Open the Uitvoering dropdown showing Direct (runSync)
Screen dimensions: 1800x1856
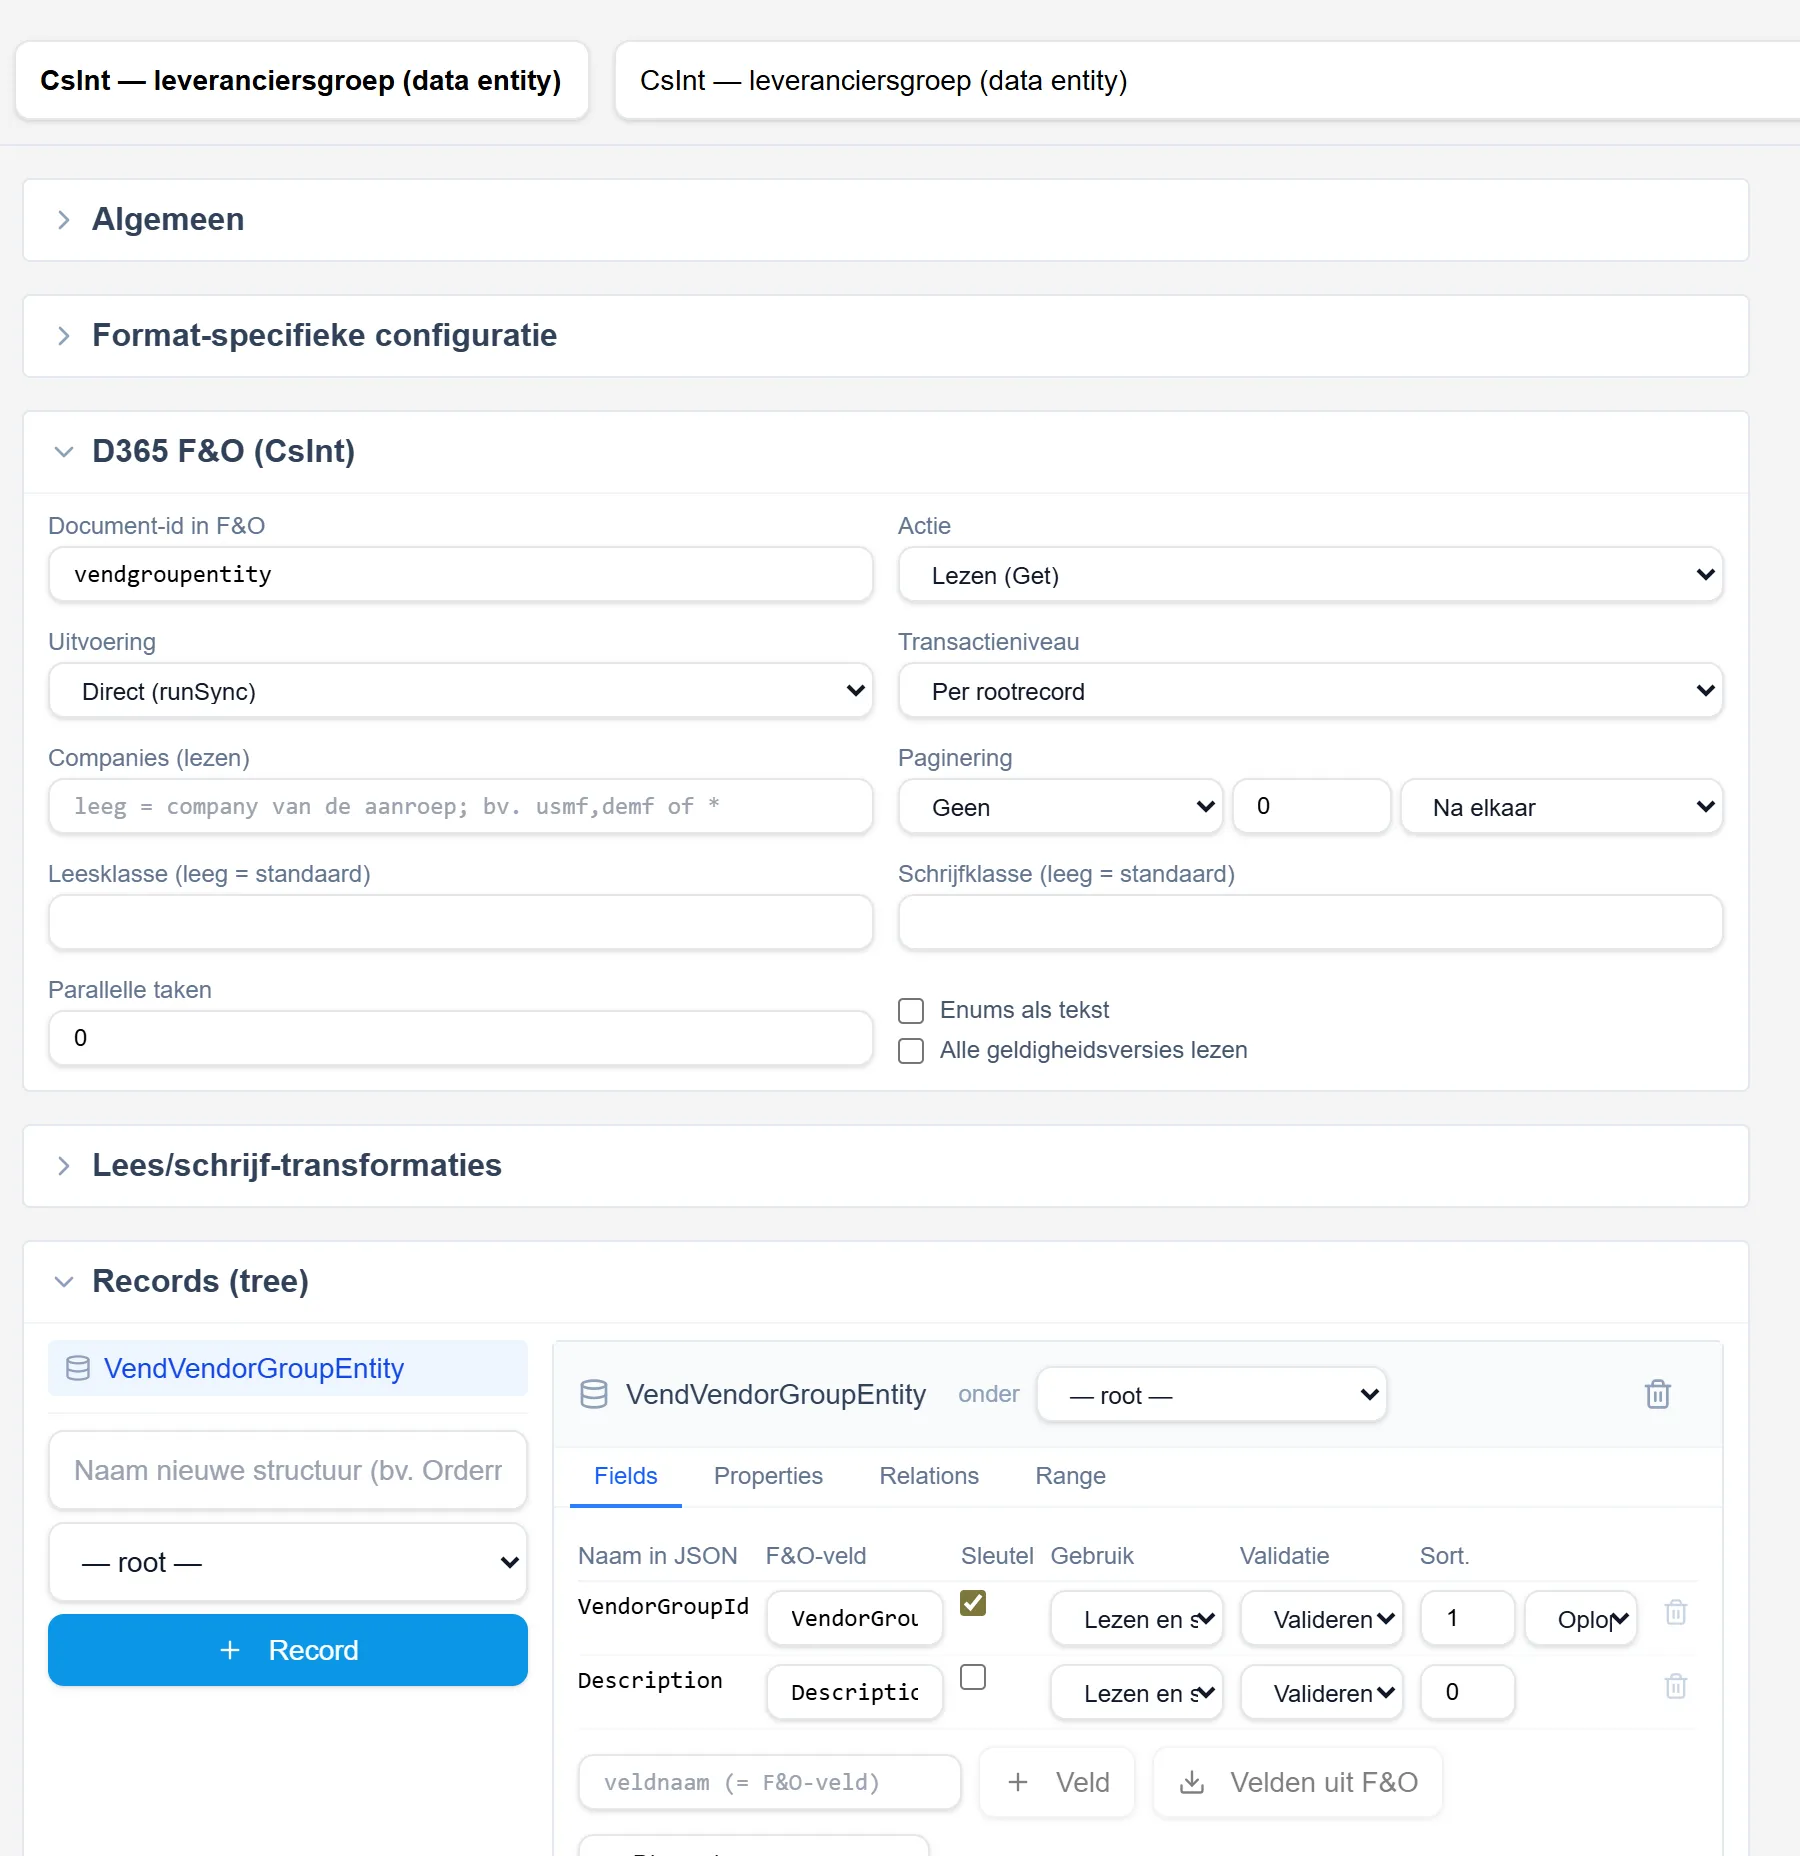[460, 691]
